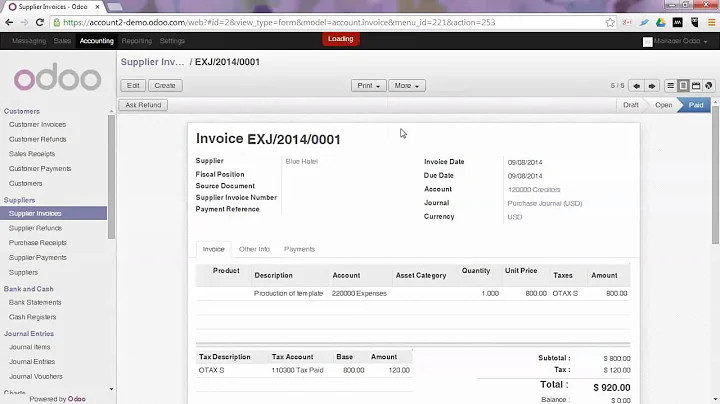Open Customer Payments in sidebar
The image size is (720, 404).
tap(40, 168)
